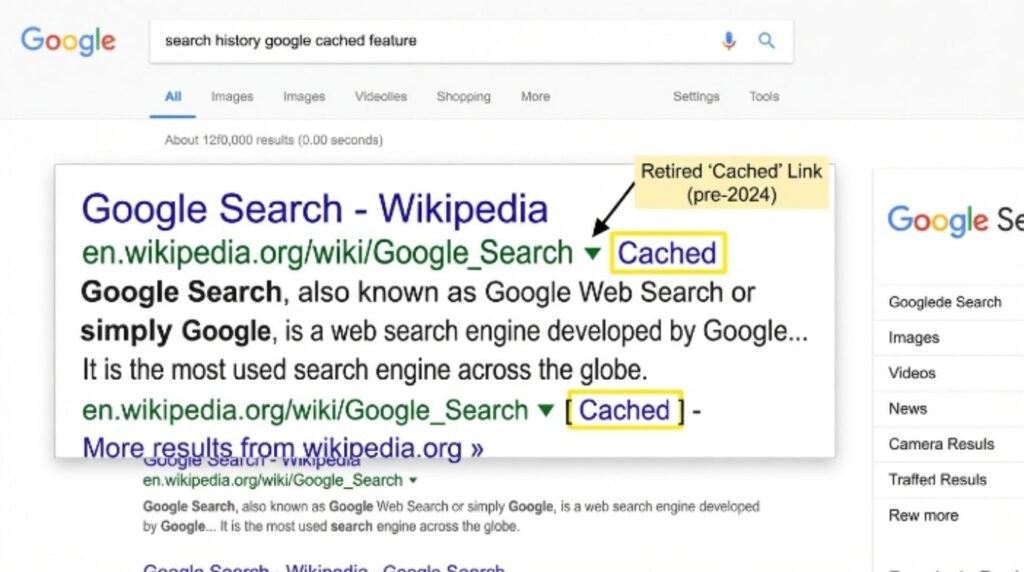
Task: Select Camera Resuls in the right panel
Action: [x=941, y=444]
